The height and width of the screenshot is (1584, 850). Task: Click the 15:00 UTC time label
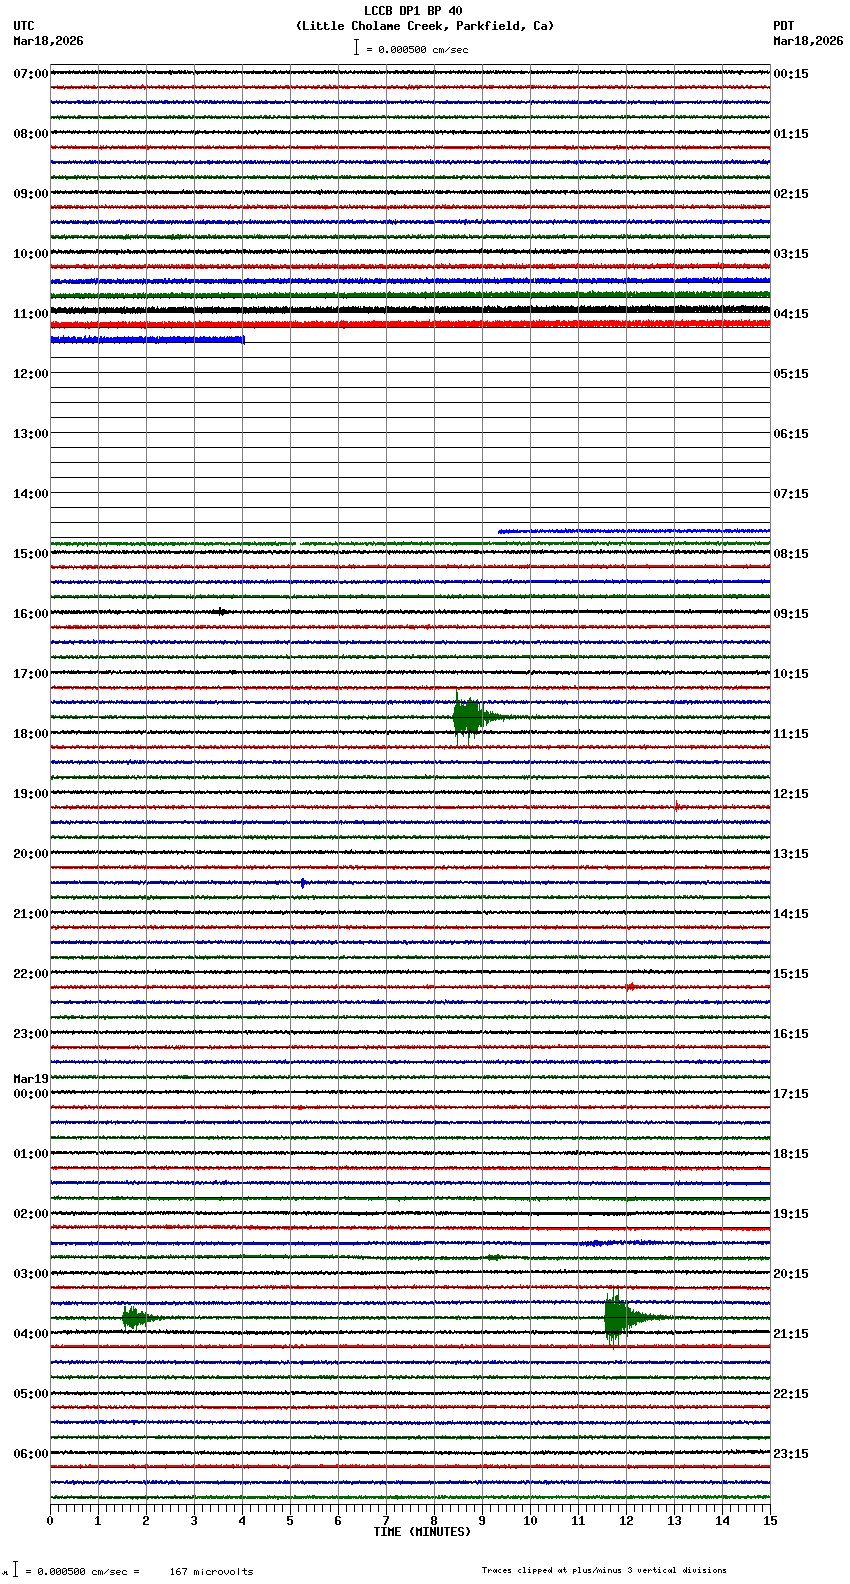point(31,554)
